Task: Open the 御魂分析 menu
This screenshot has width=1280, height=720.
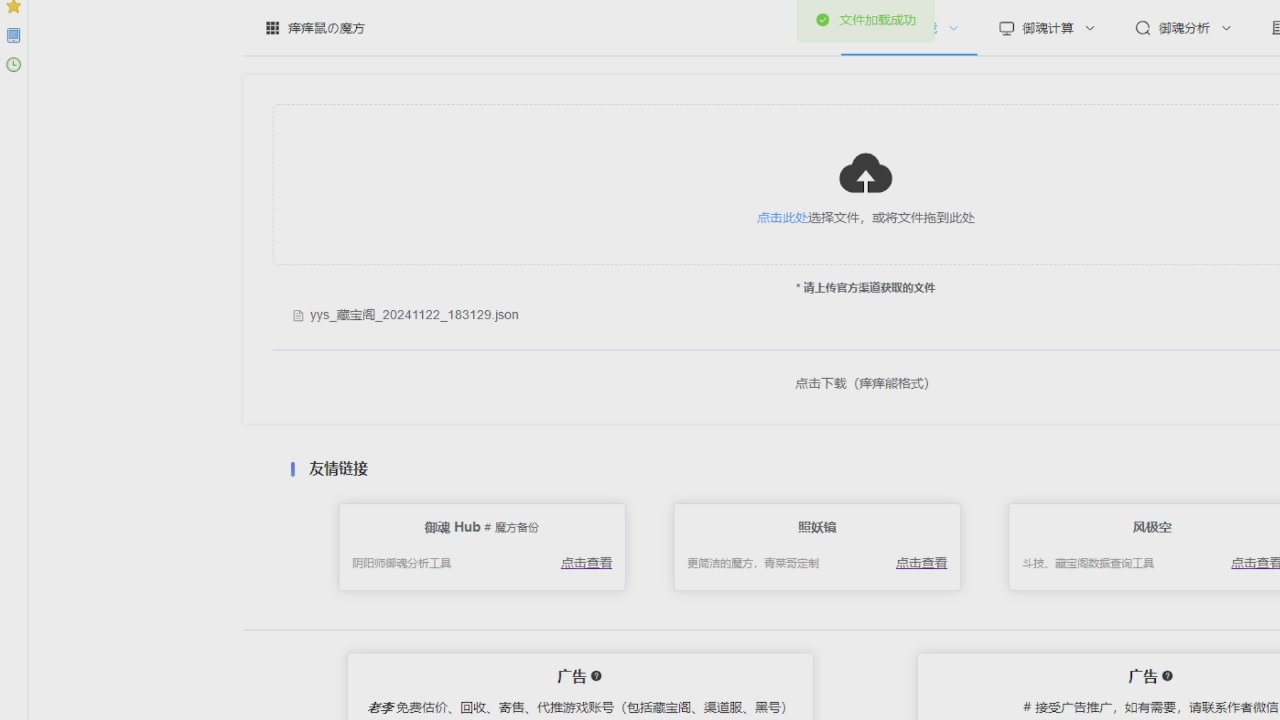Action: click(1183, 28)
